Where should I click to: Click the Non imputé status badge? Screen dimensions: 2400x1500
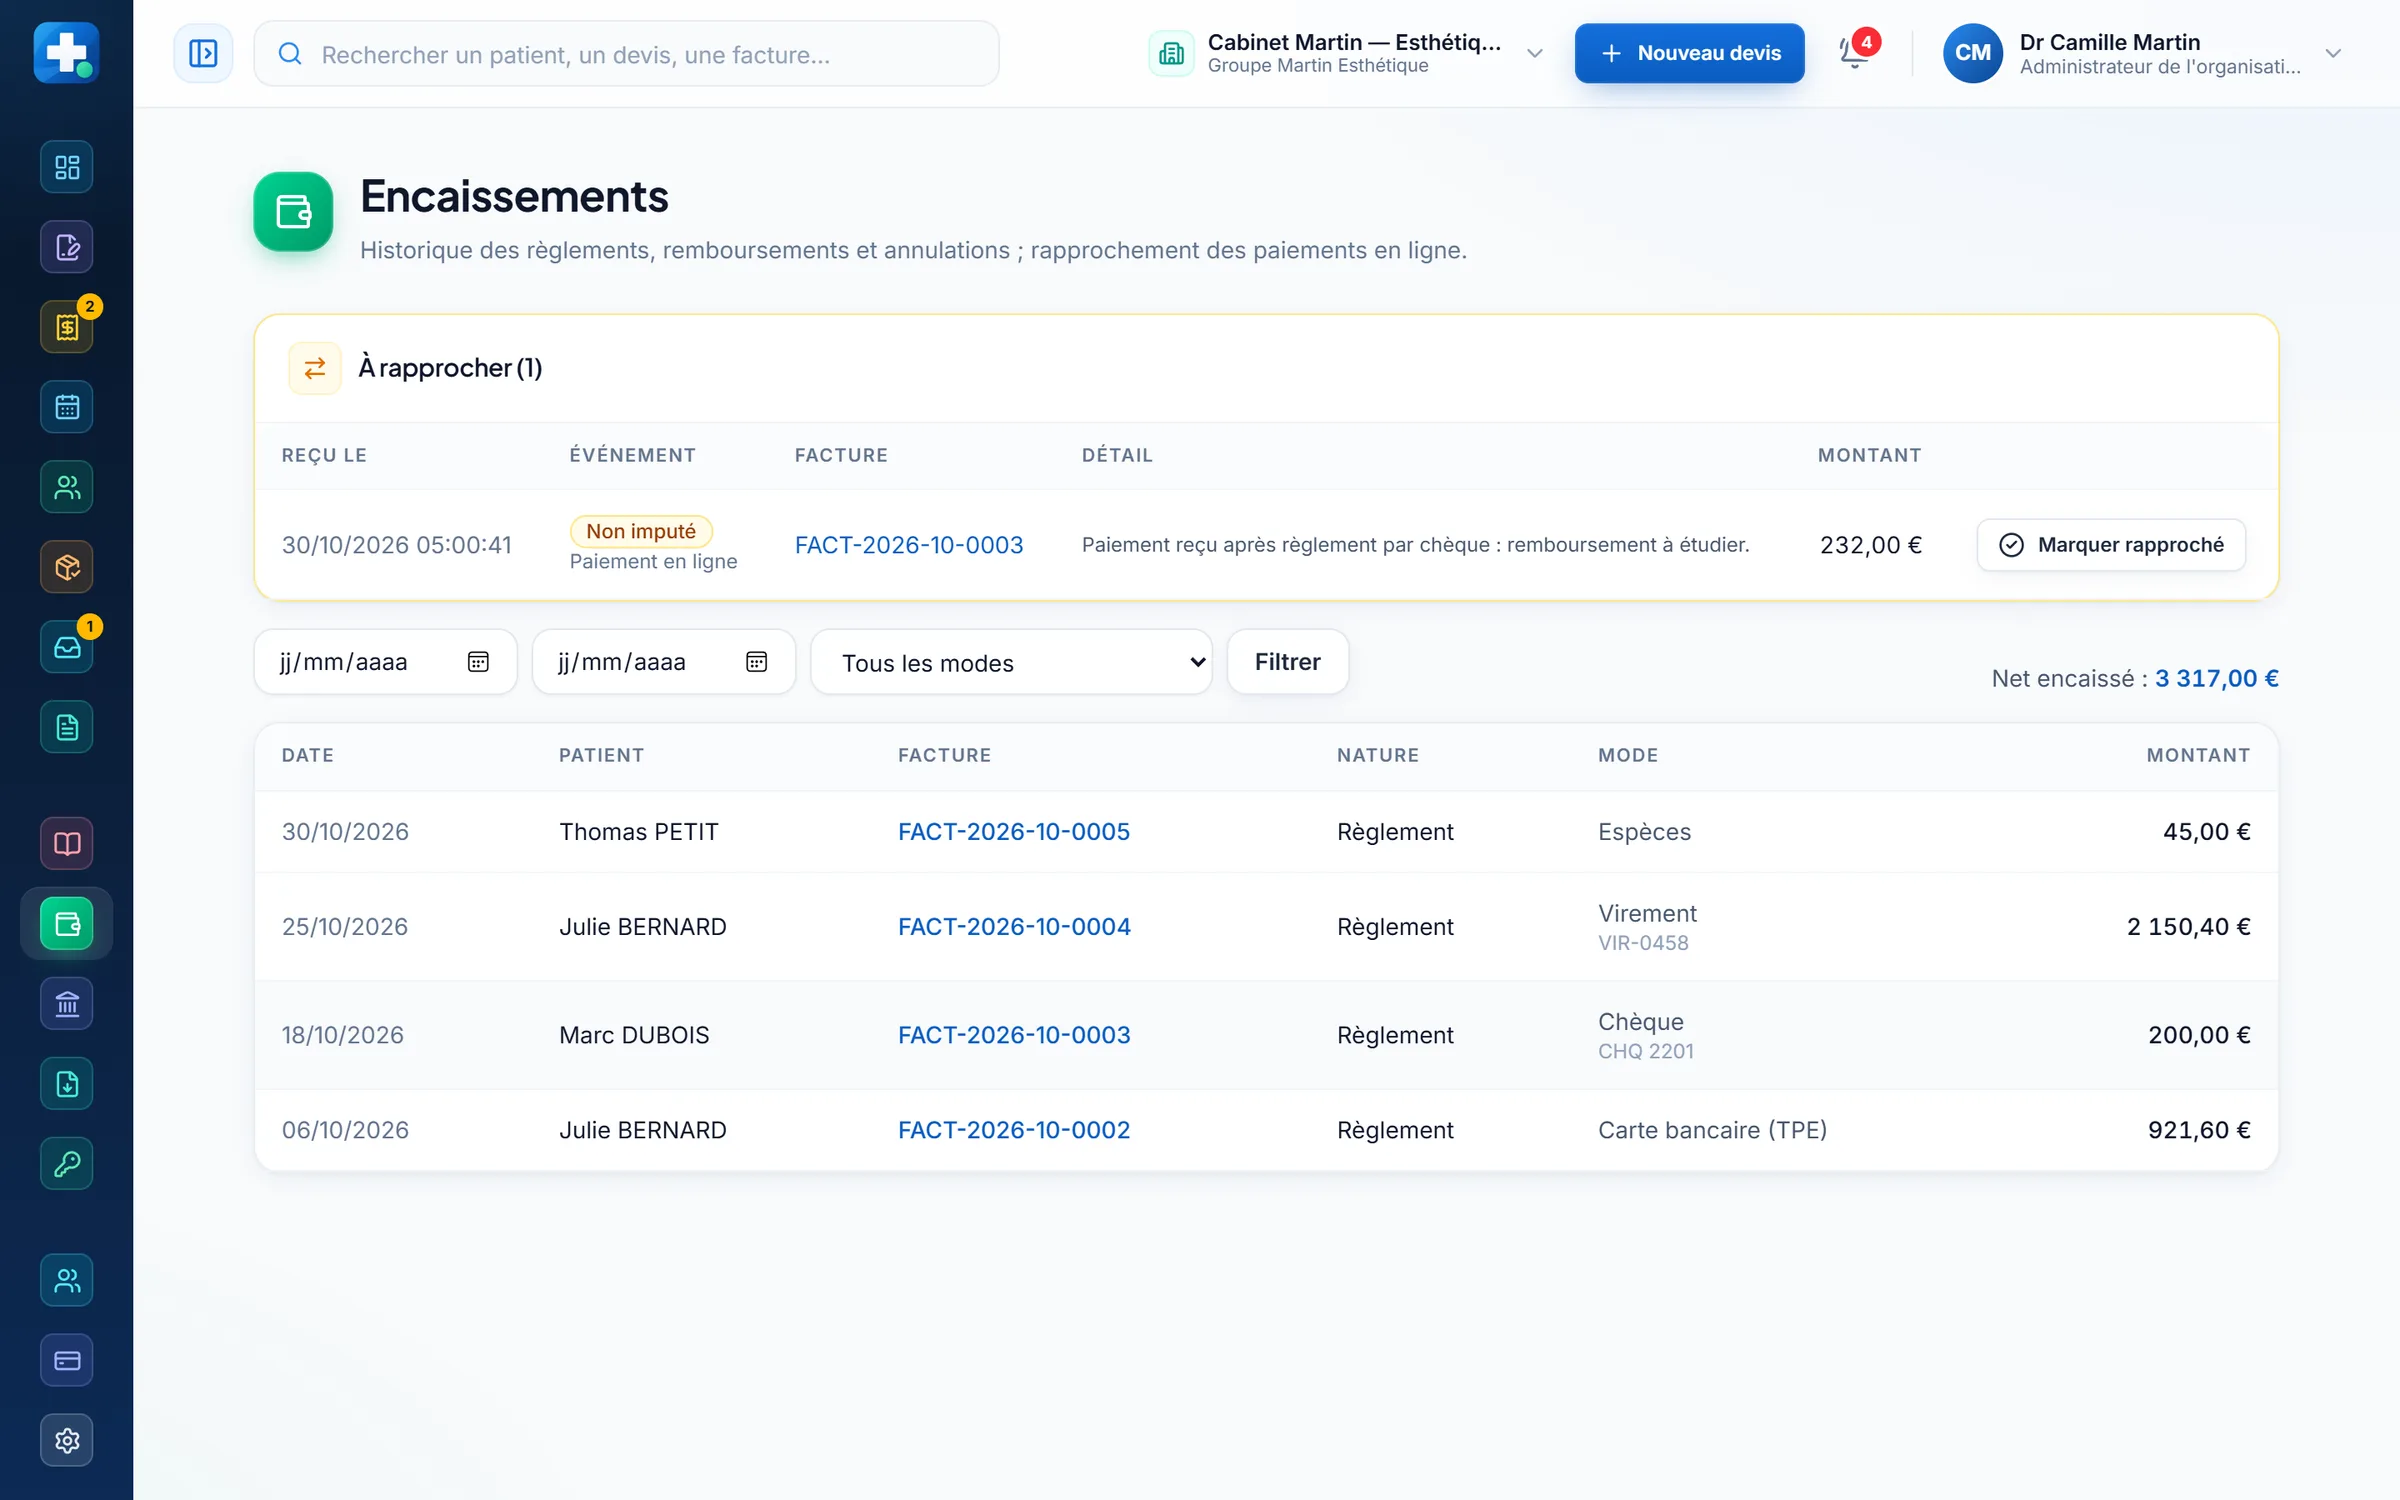[641, 531]
